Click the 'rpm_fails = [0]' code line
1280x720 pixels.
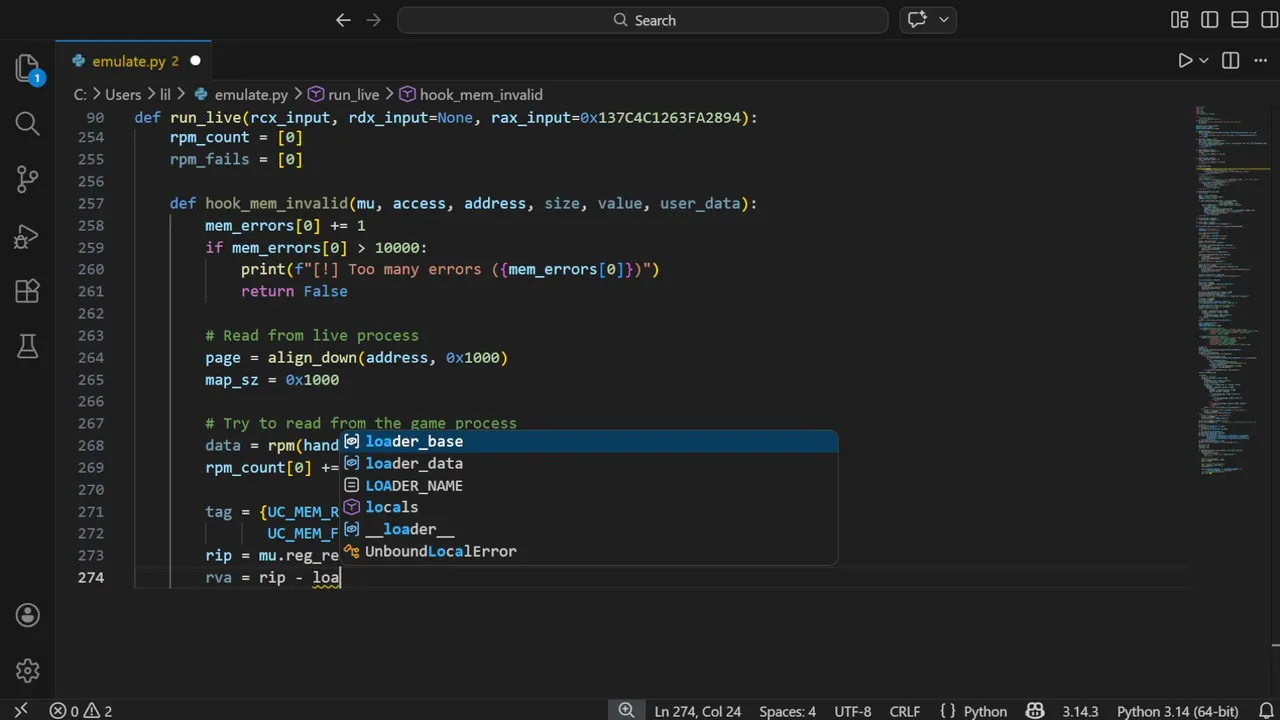(x=236, y=159)
